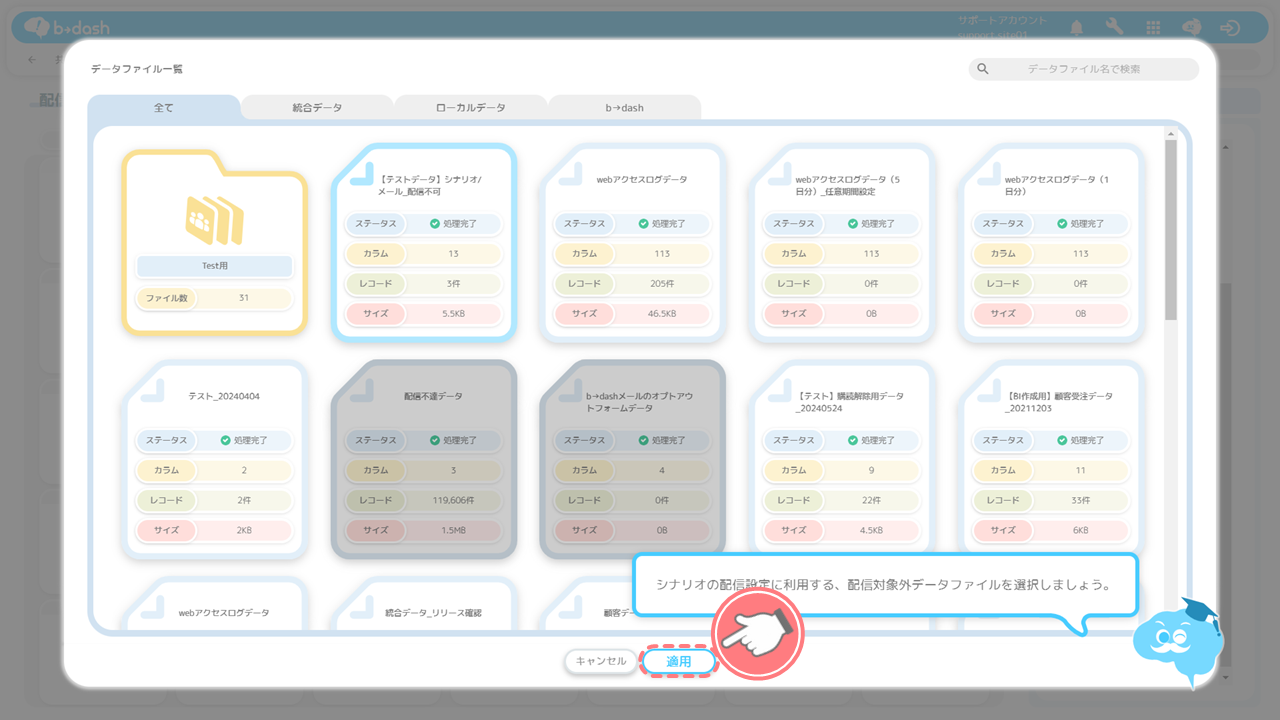The image size is (1280, 720).
Task: Click the back arrow below the b→dash logo
Action: 32,59
